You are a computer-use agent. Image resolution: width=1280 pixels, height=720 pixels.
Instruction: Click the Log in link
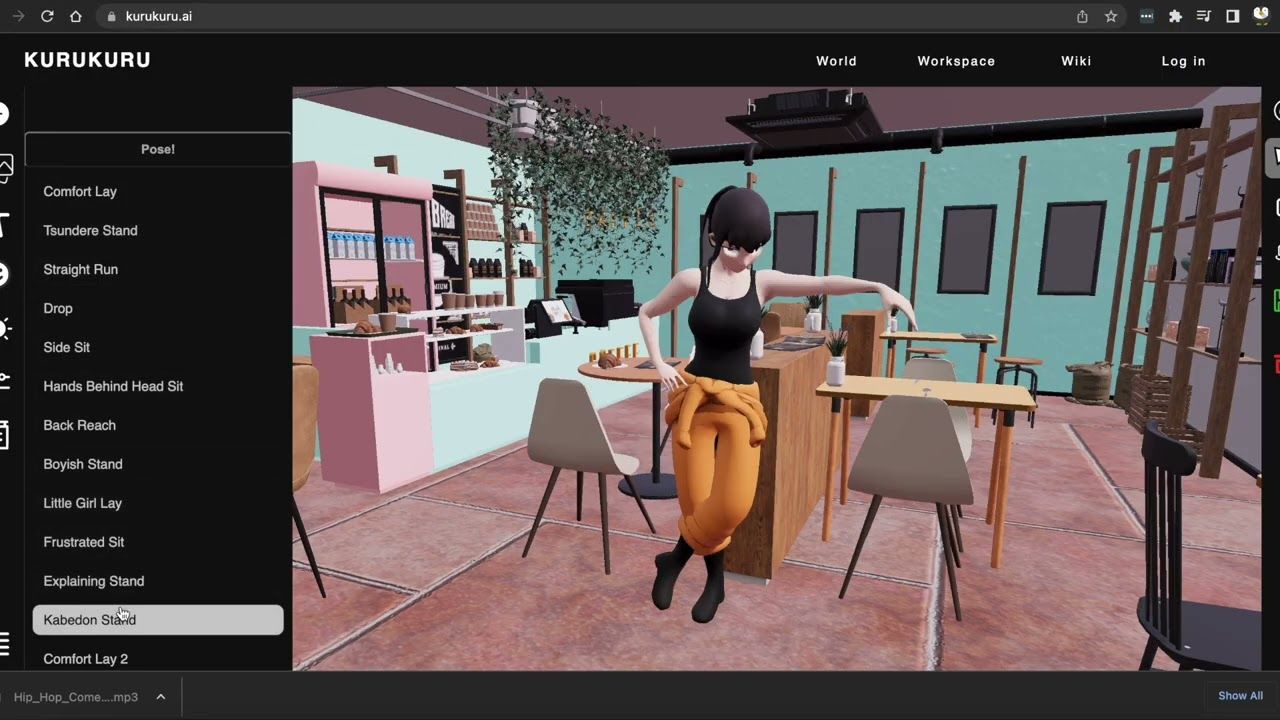[1183, 61]
